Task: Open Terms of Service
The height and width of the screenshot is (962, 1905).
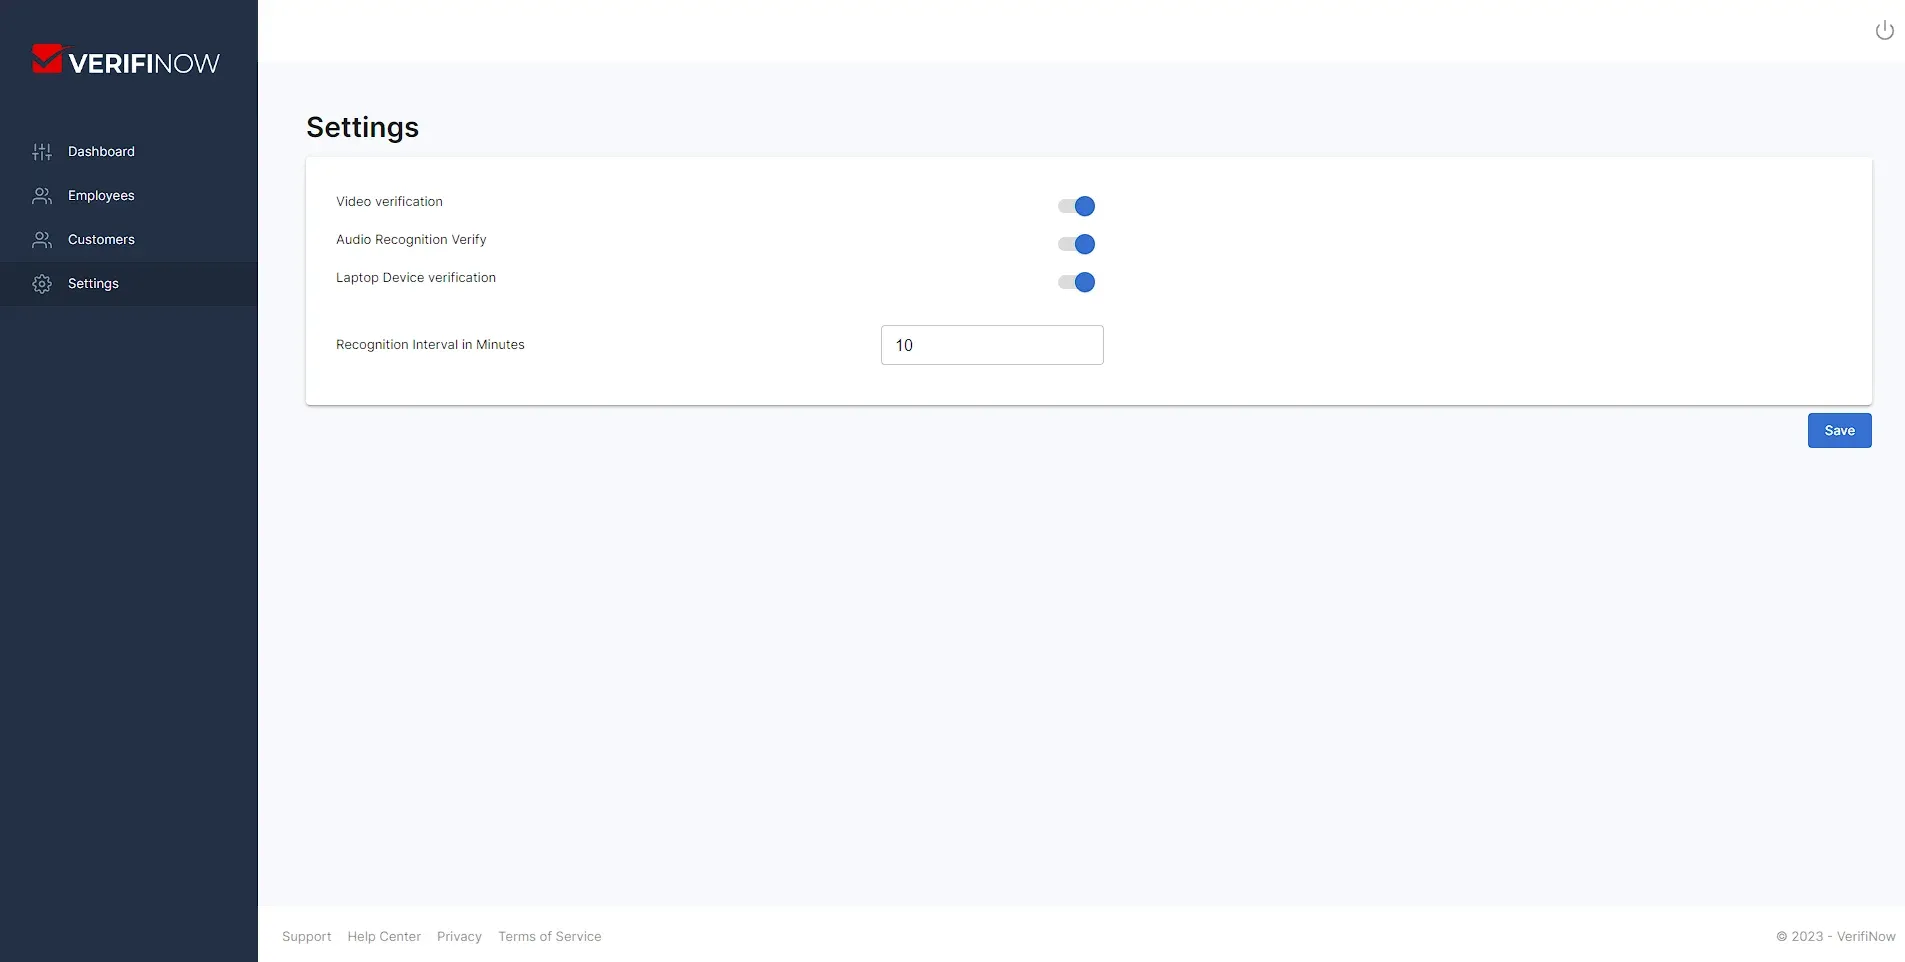Action: pyautogui.click(x=549, y=936)
